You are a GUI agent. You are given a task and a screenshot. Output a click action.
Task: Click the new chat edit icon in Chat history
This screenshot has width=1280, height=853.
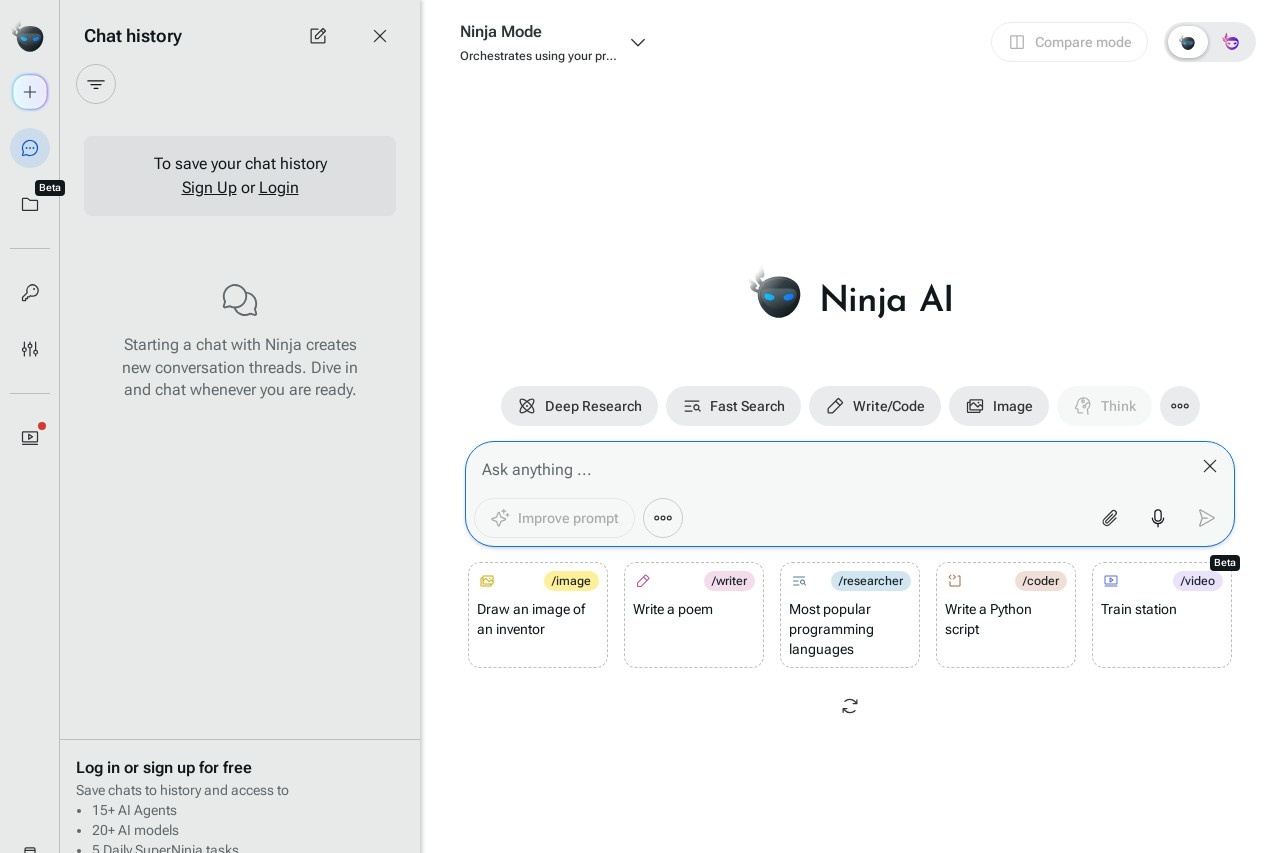[318, 36]
